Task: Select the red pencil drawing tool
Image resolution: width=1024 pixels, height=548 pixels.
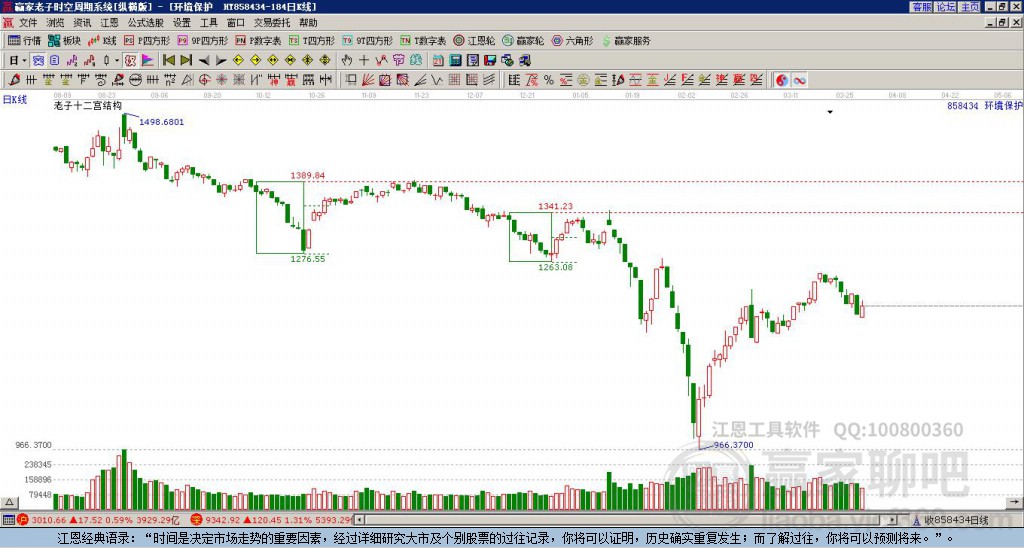Action: click(14, 80)
